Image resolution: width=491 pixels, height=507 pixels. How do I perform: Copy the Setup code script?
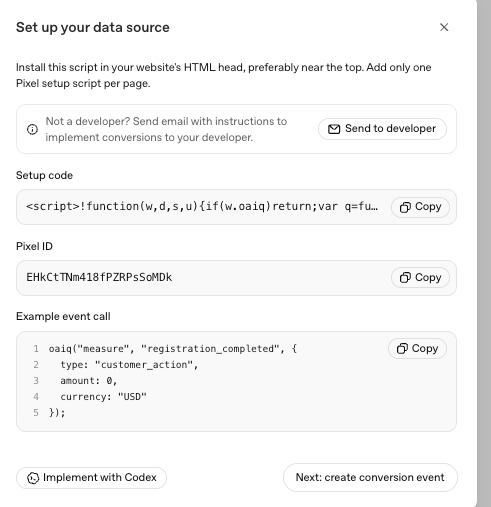point(420,207)
